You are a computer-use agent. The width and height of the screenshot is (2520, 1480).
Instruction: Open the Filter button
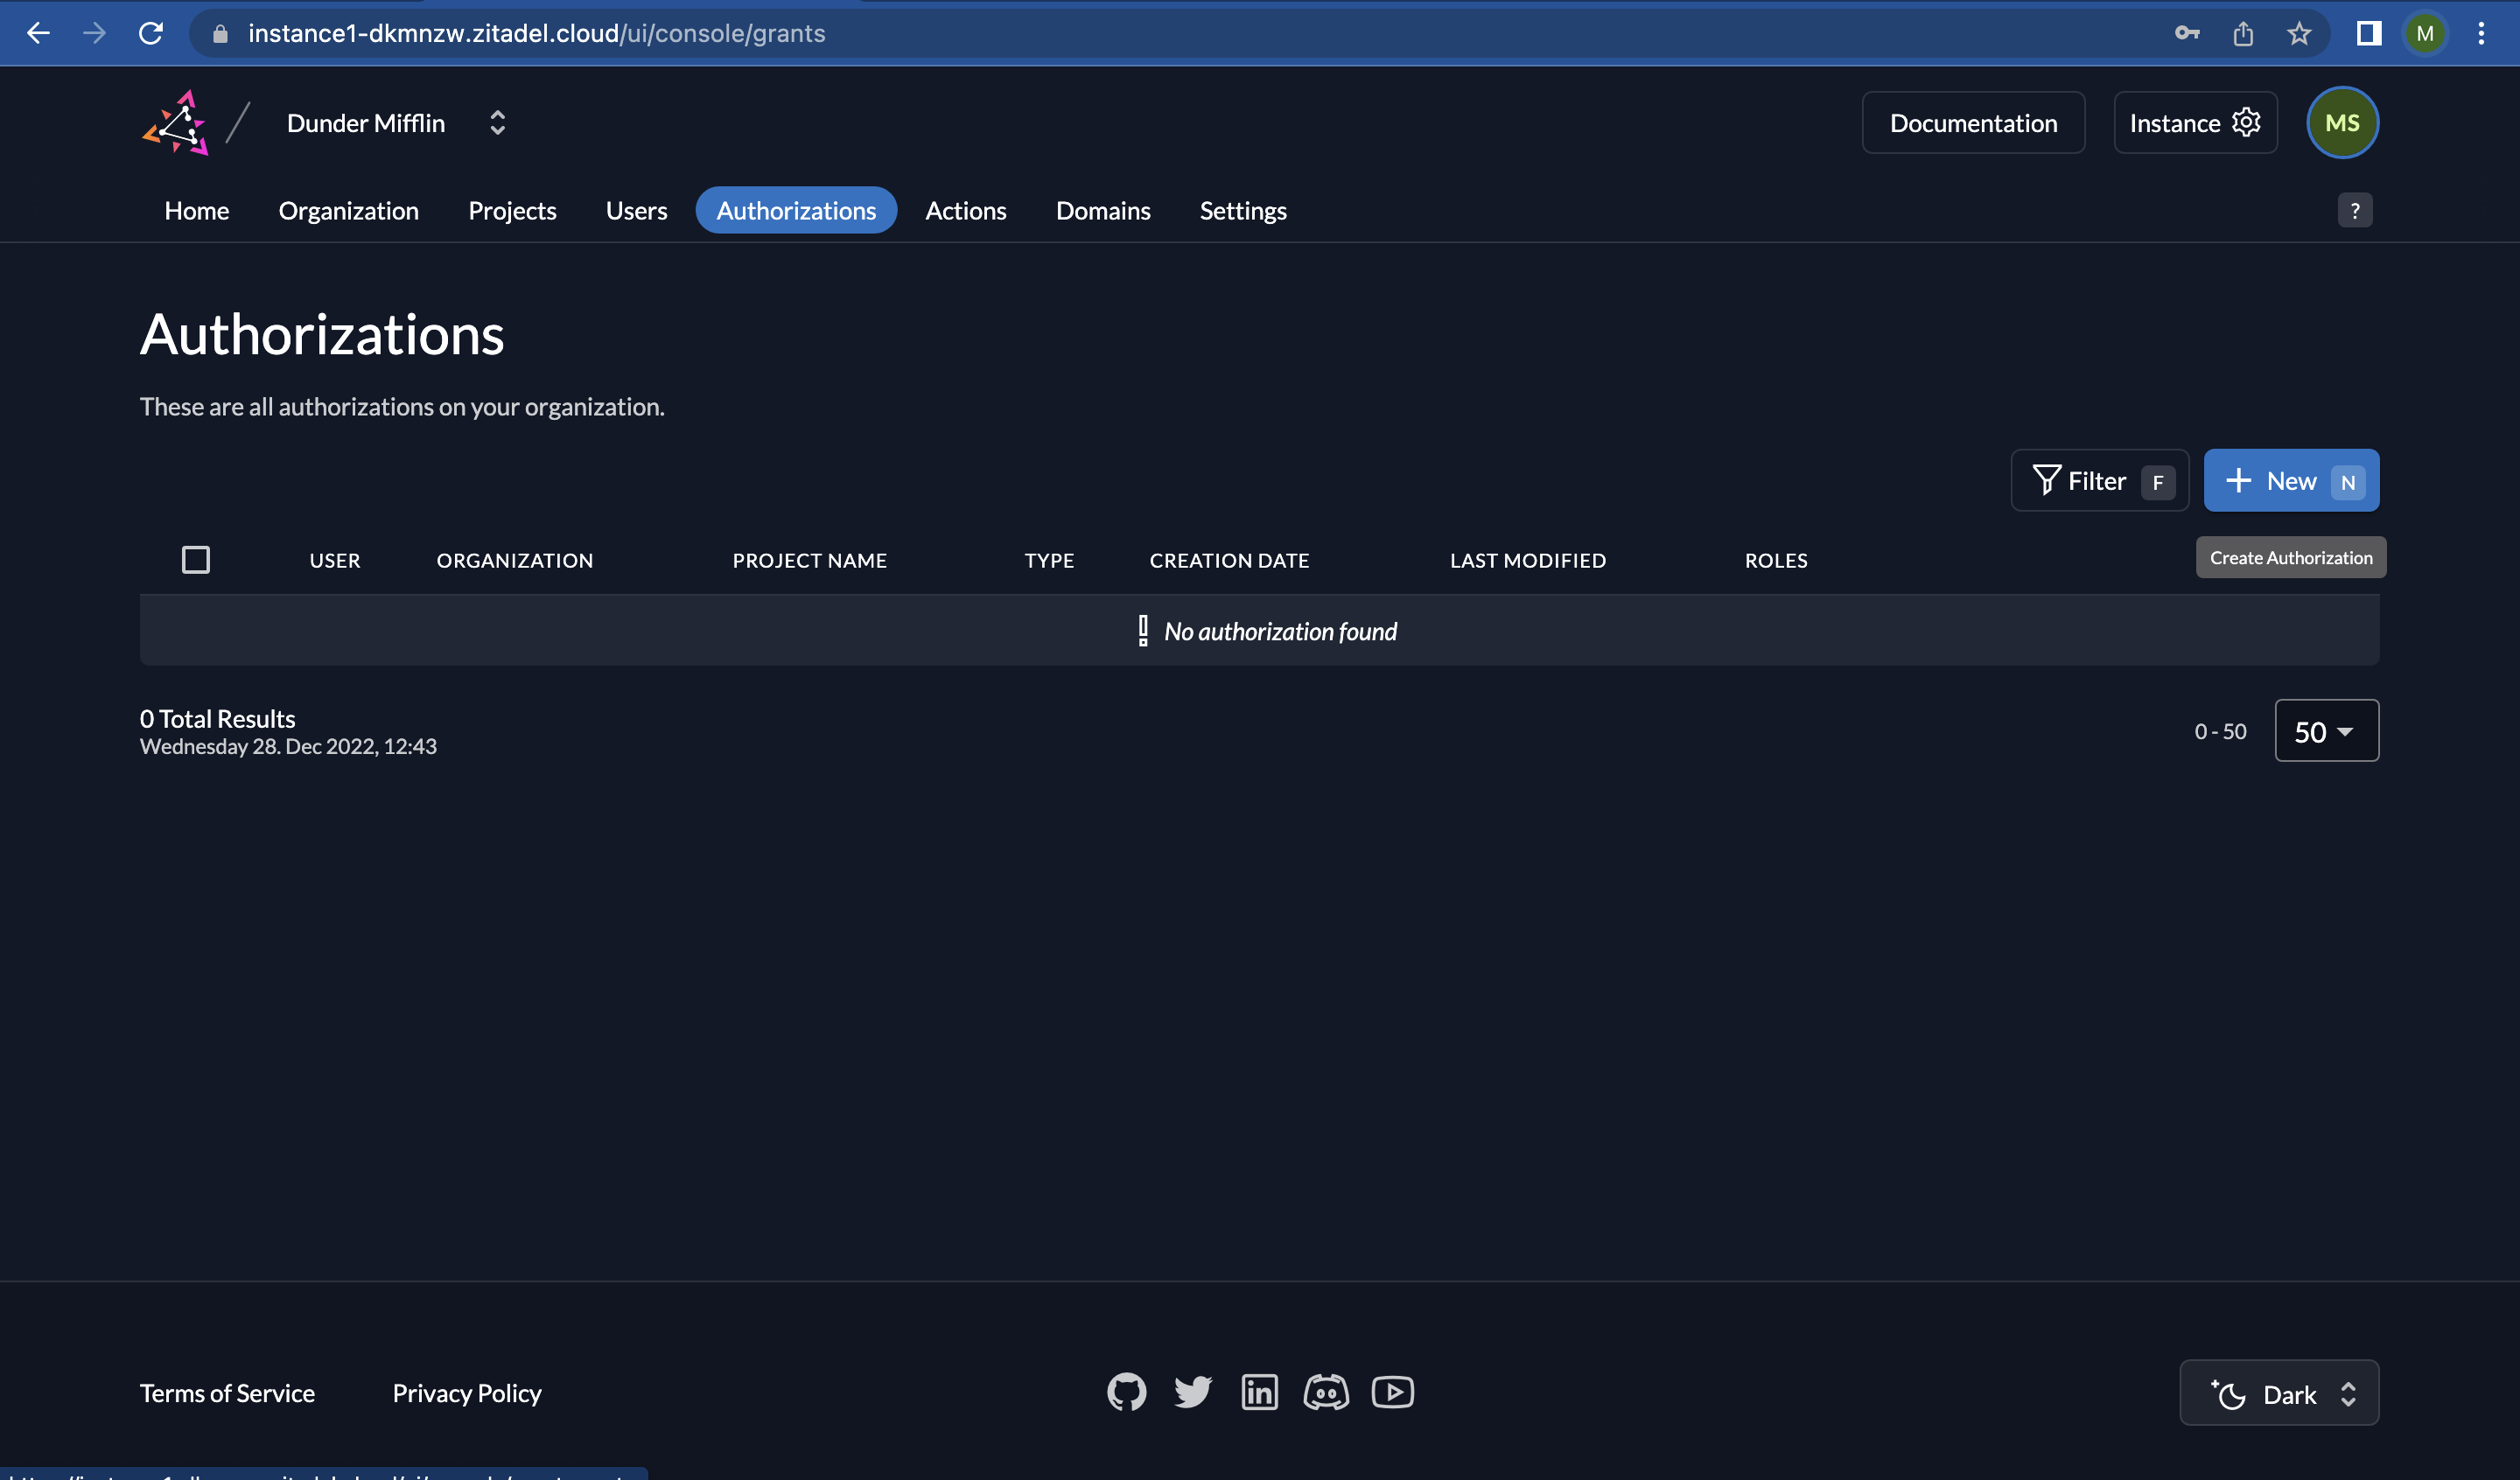[x=2099, y=481]
